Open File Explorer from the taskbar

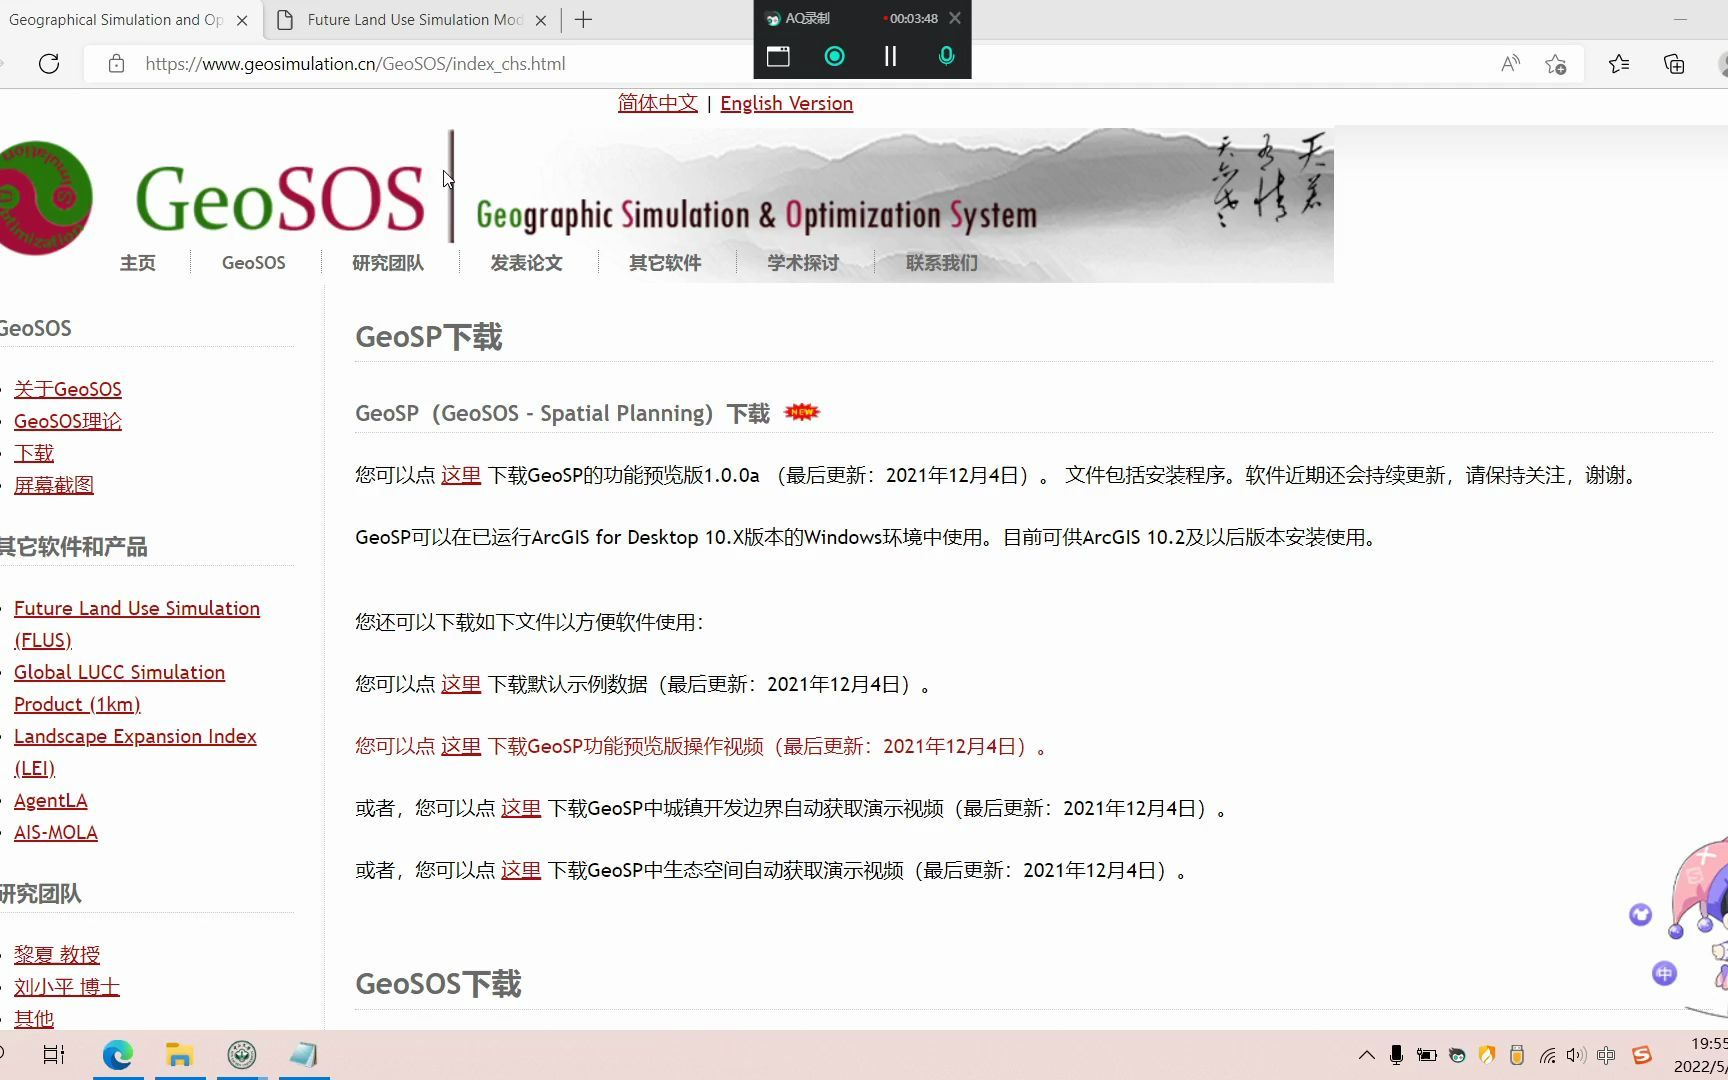point(179,1055)
